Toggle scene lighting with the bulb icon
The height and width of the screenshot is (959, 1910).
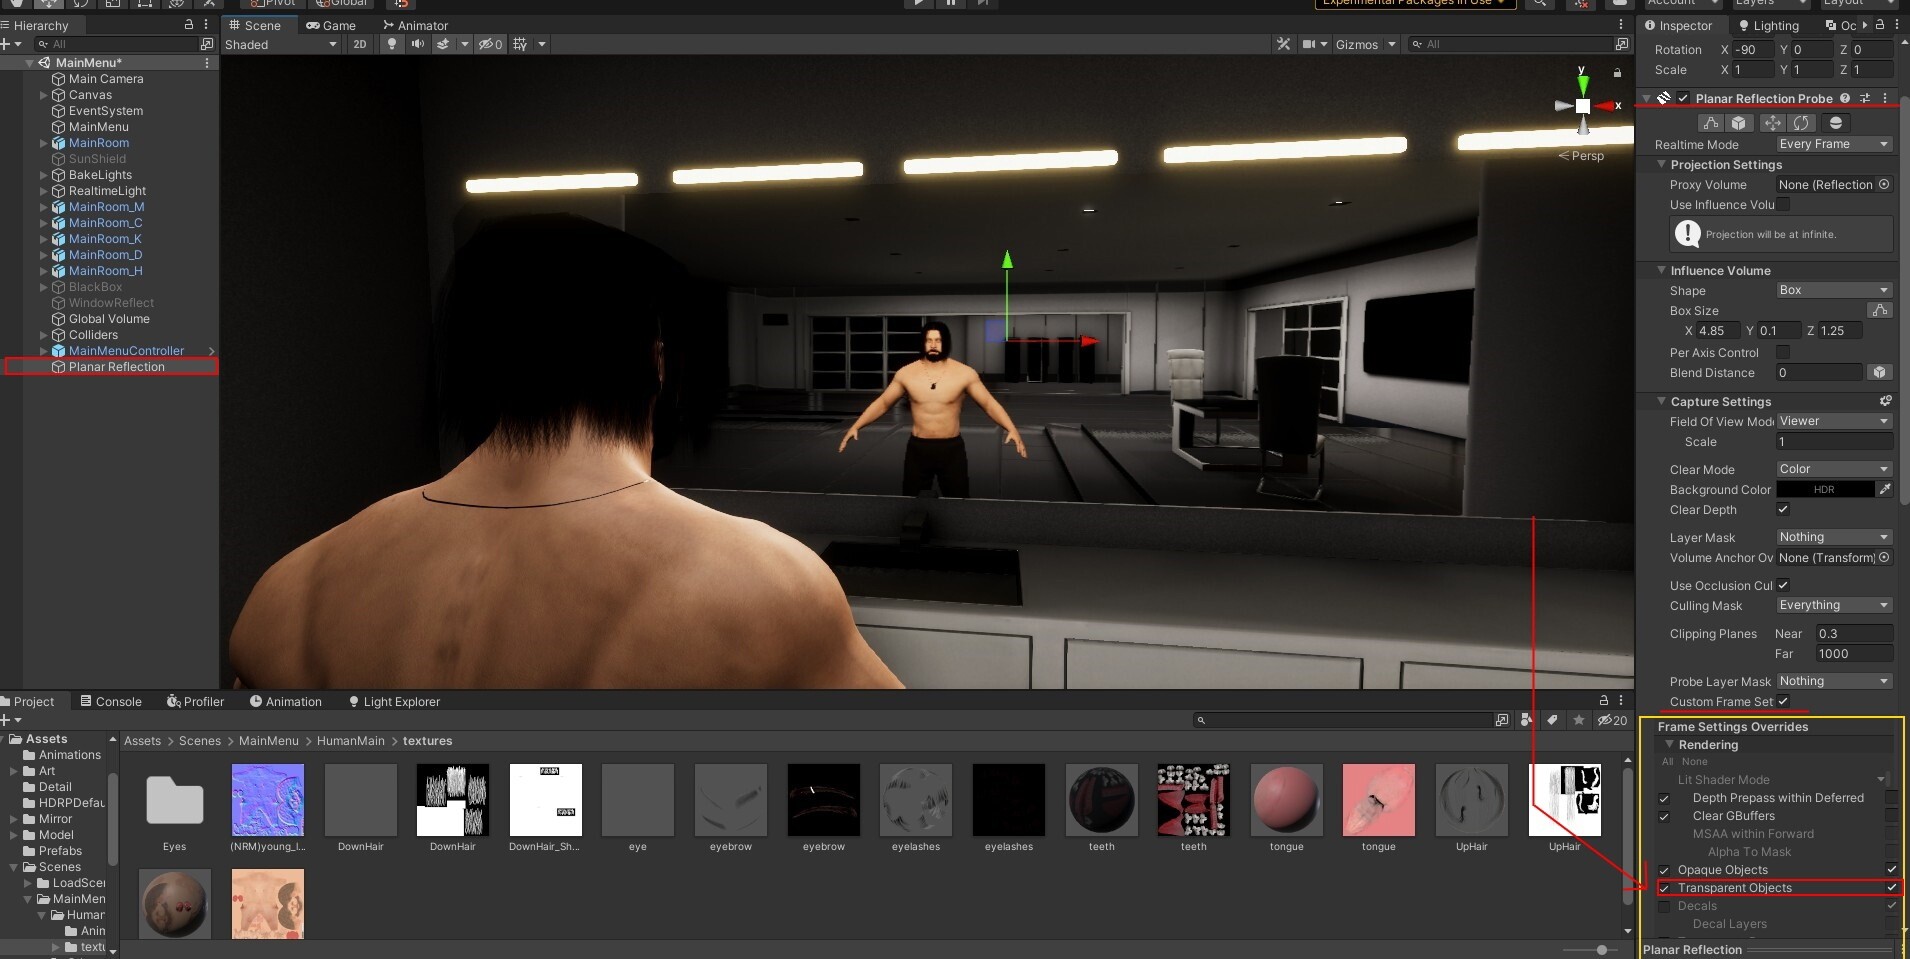[390, 44]
